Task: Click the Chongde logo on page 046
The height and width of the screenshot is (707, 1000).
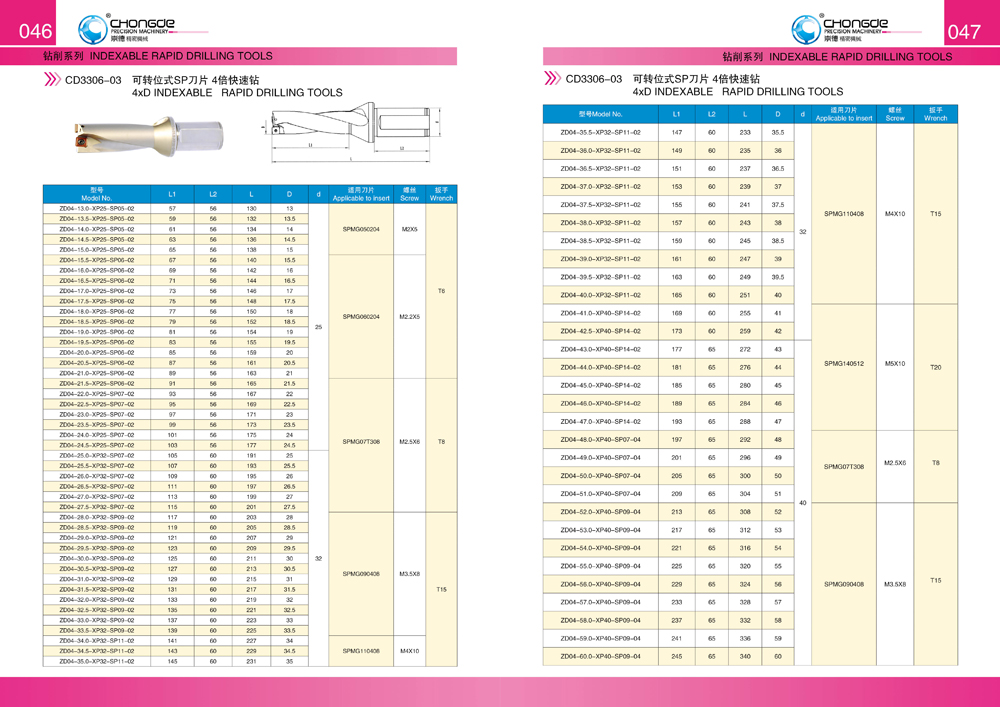Action: pos(130,26)
